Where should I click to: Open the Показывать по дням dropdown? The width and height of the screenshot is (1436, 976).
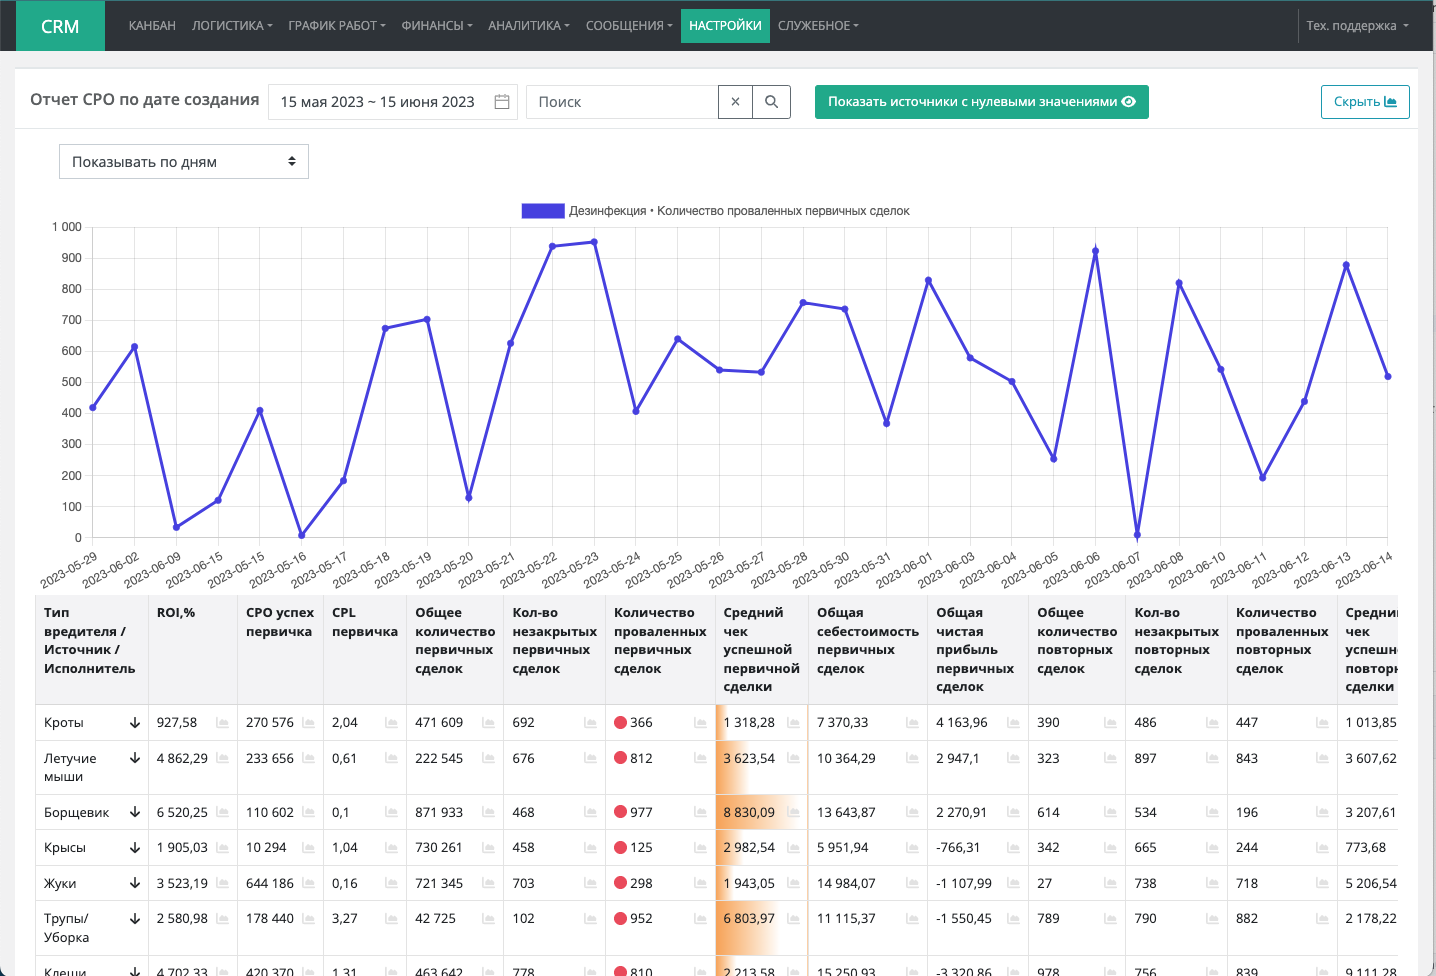pyautogui.click(x=184, y=162)
